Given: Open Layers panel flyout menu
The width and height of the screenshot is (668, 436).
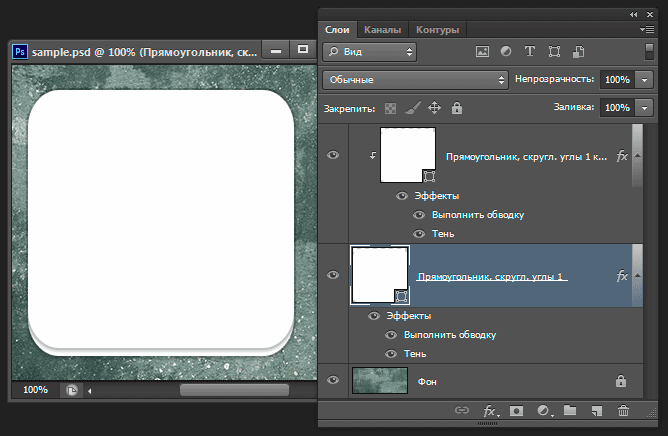Looking at the screenshot, I should 647,29.
